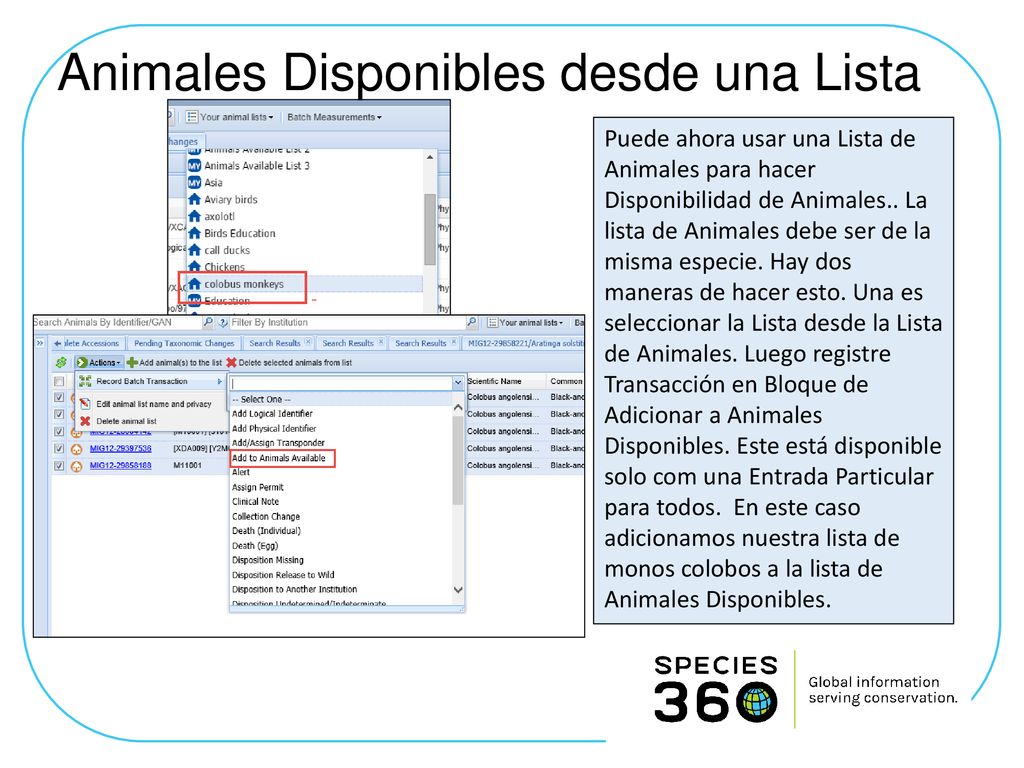Click Search Animals By Identifier/GAN field
The width and height of the screenshot is (1024, 768).
117,323
